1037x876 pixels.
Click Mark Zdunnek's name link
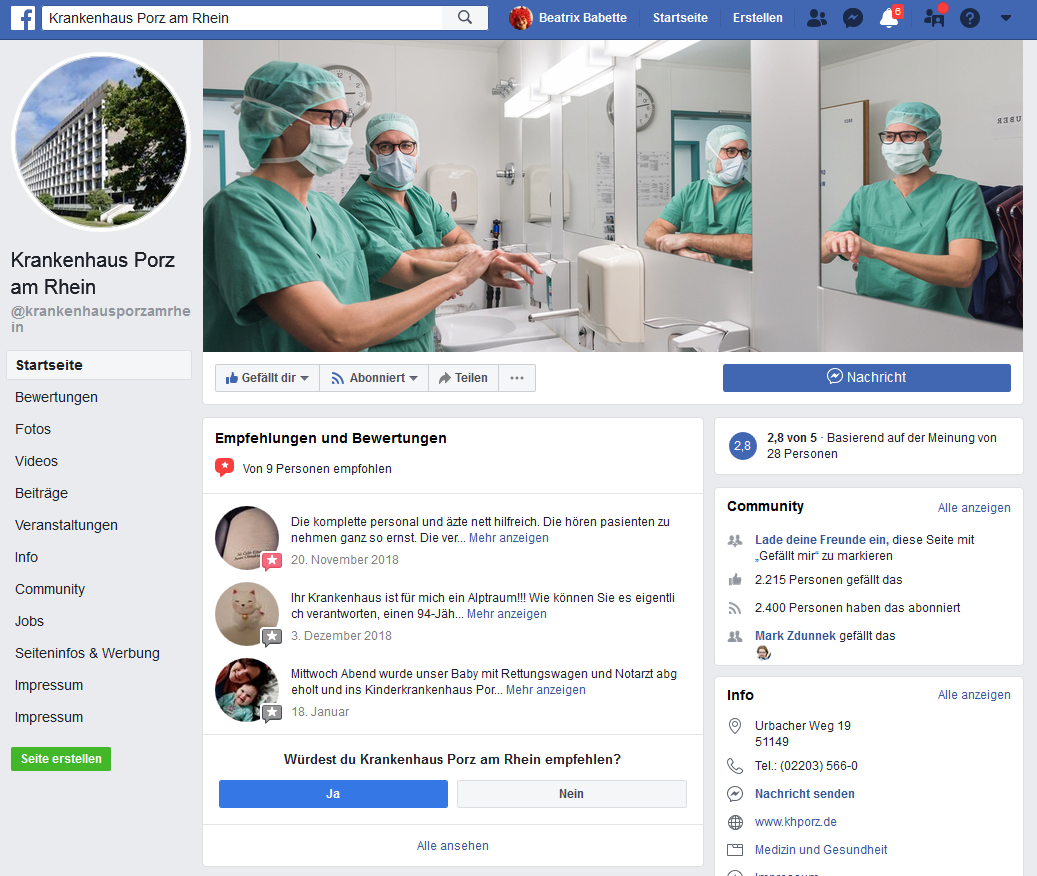795,636
